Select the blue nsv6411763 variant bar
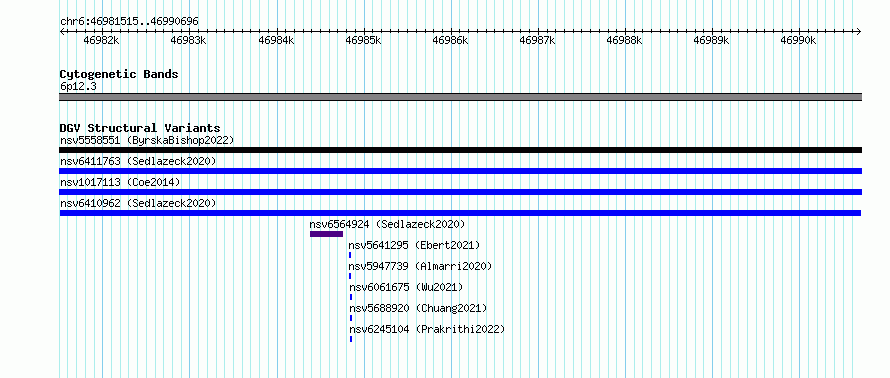890x378 pixels. 460,171
